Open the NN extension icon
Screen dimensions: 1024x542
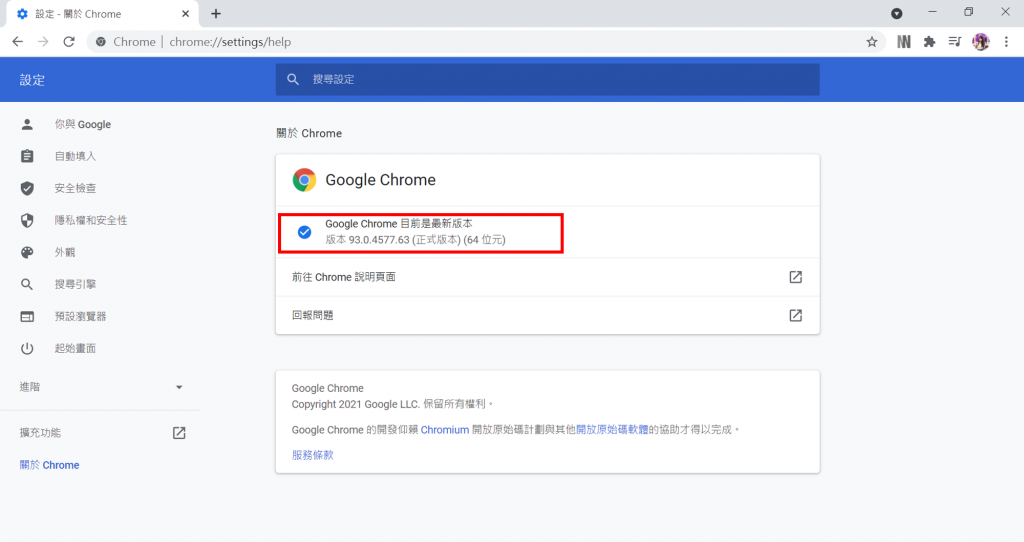point(903,42)
